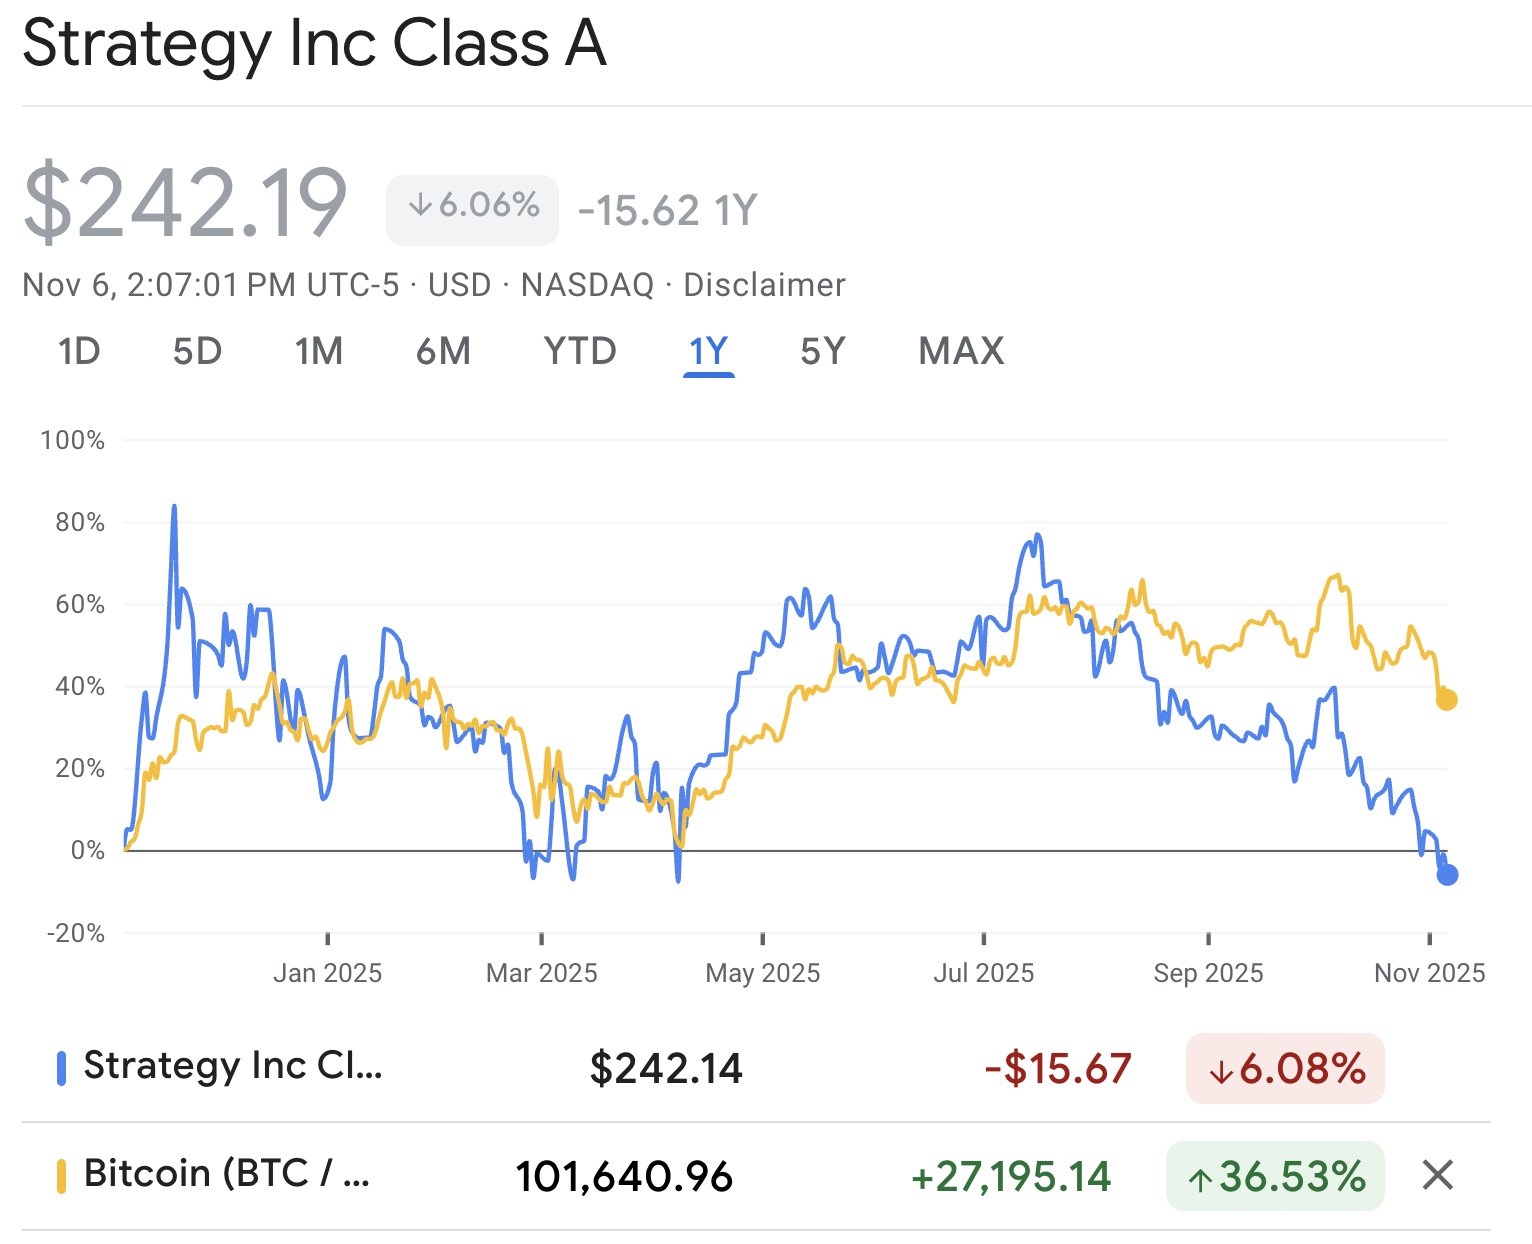Open the Bitcoin (BTC) comparison row
The height and width of the screenshot is (1244, 1532).
pyautogui.click(x=227, y=1174)
